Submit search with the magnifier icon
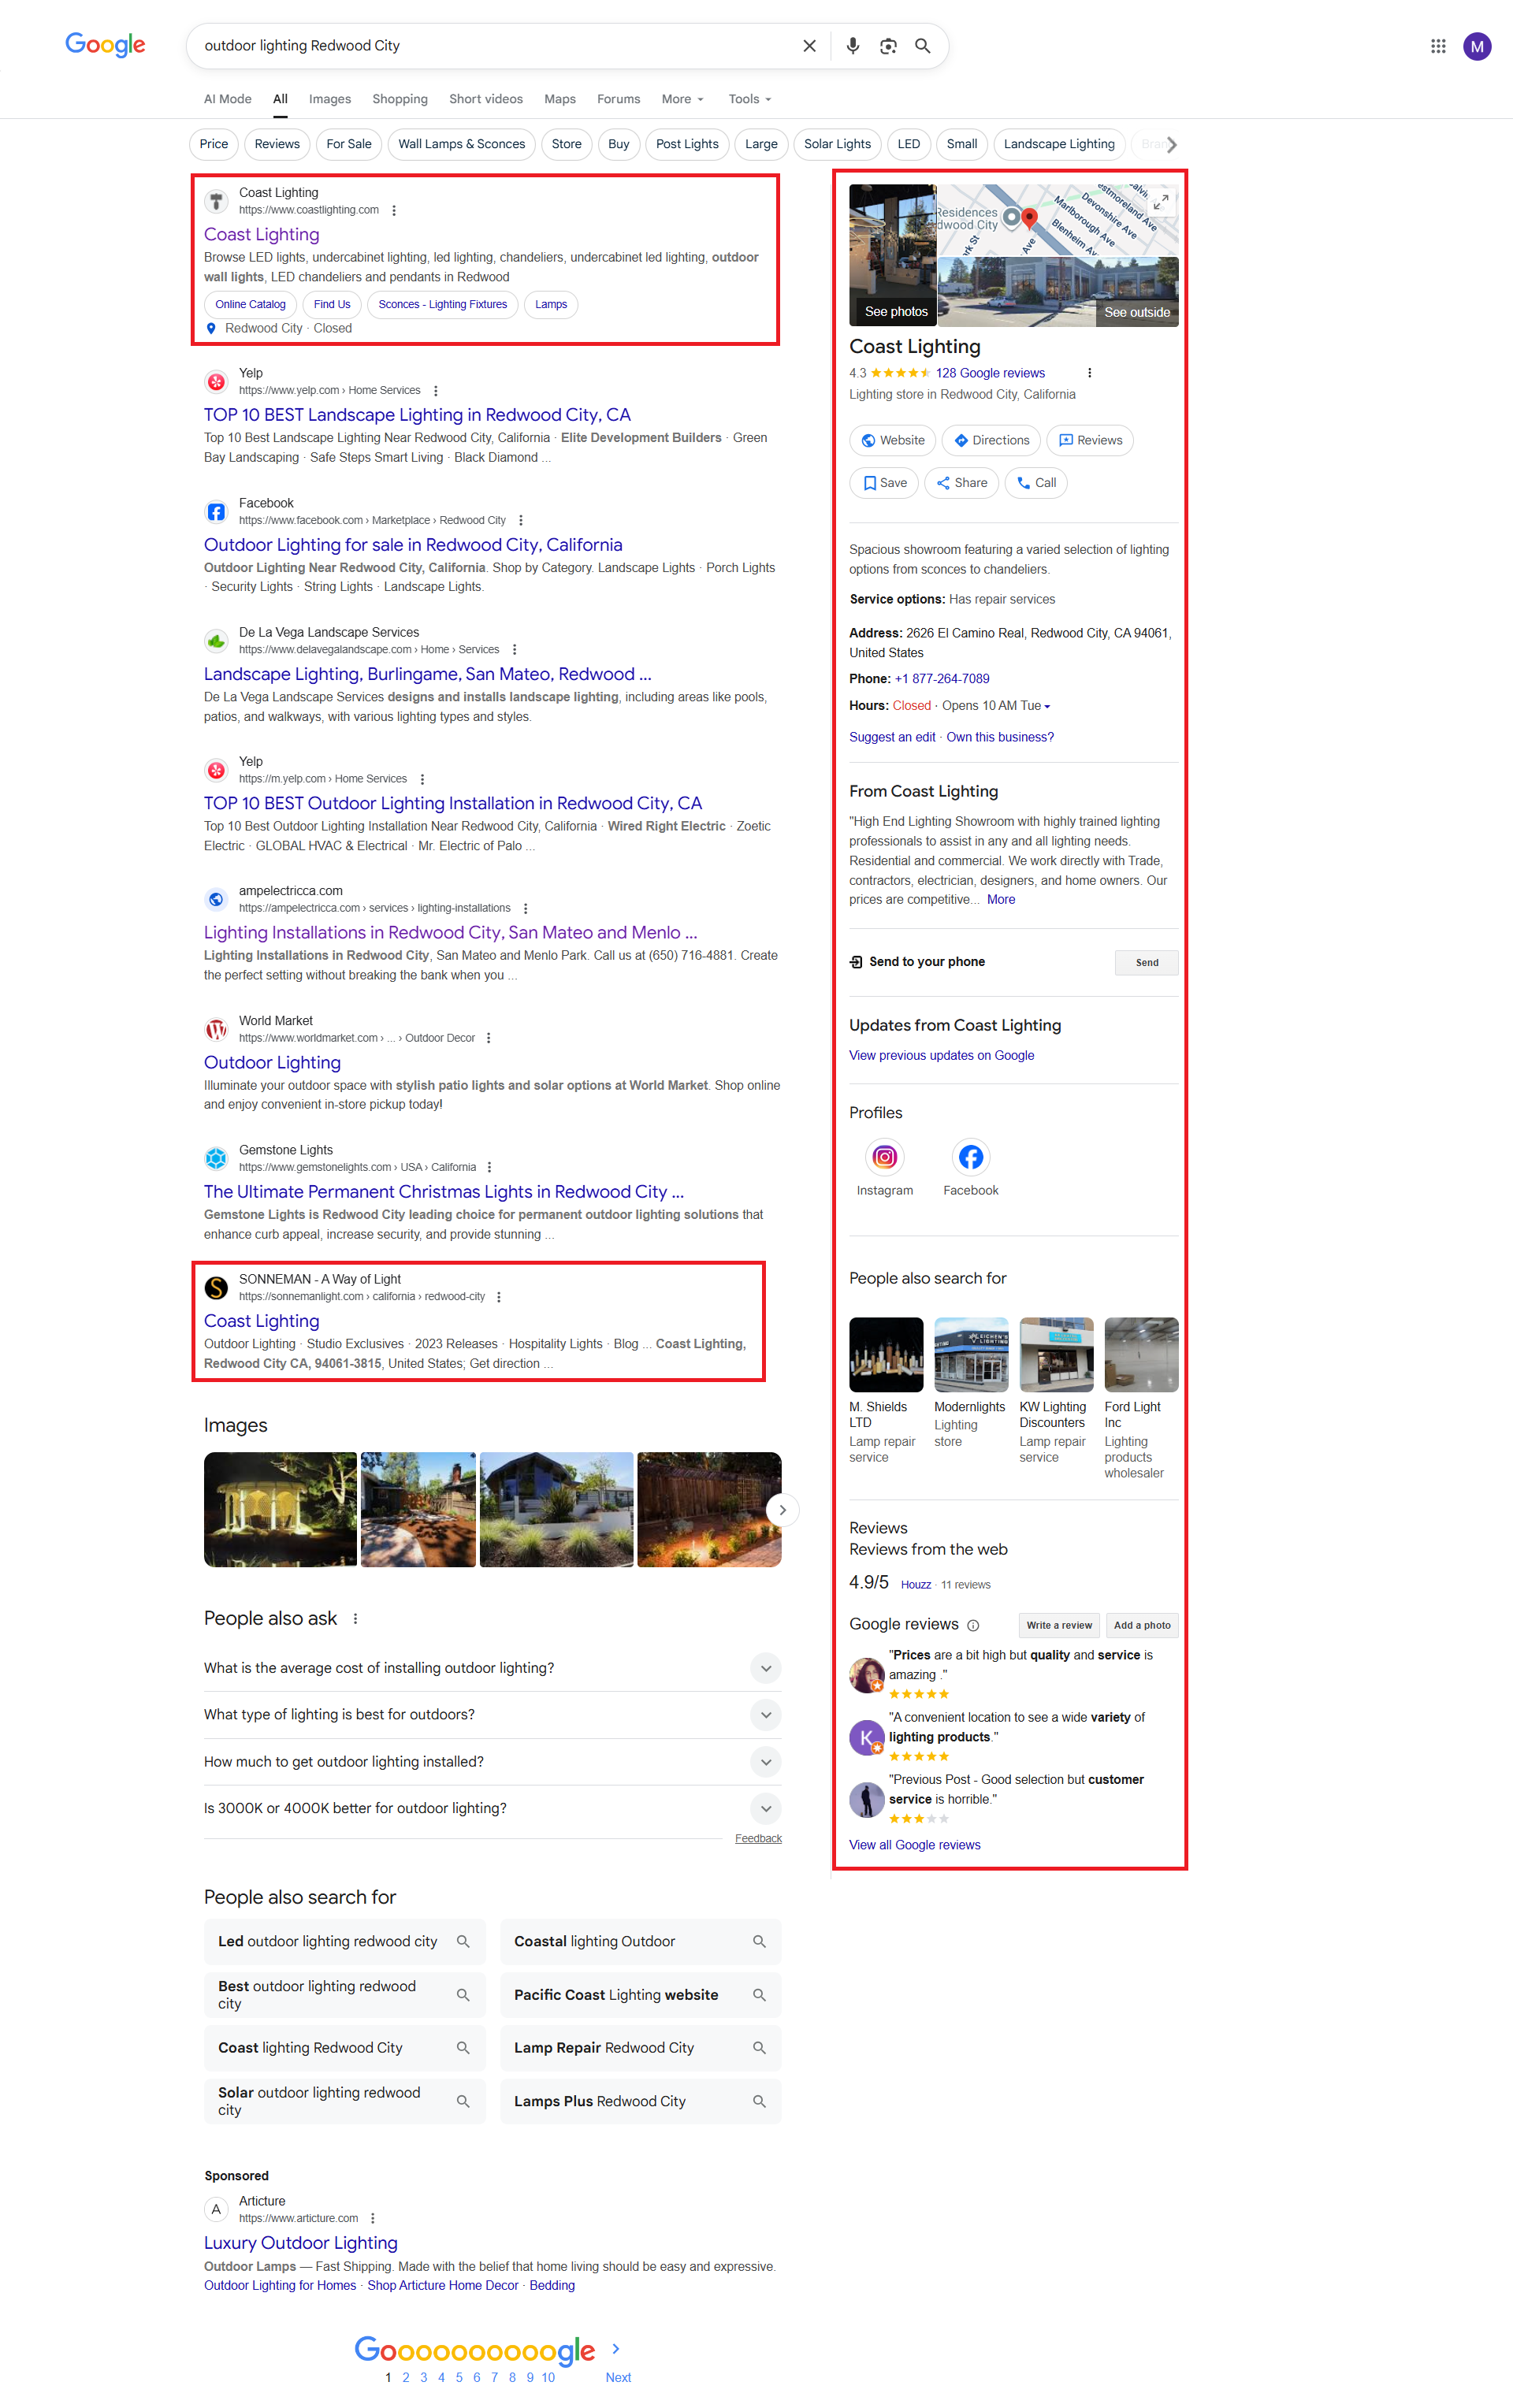Screen dimensions: 1513x2408 pos(923,46)
